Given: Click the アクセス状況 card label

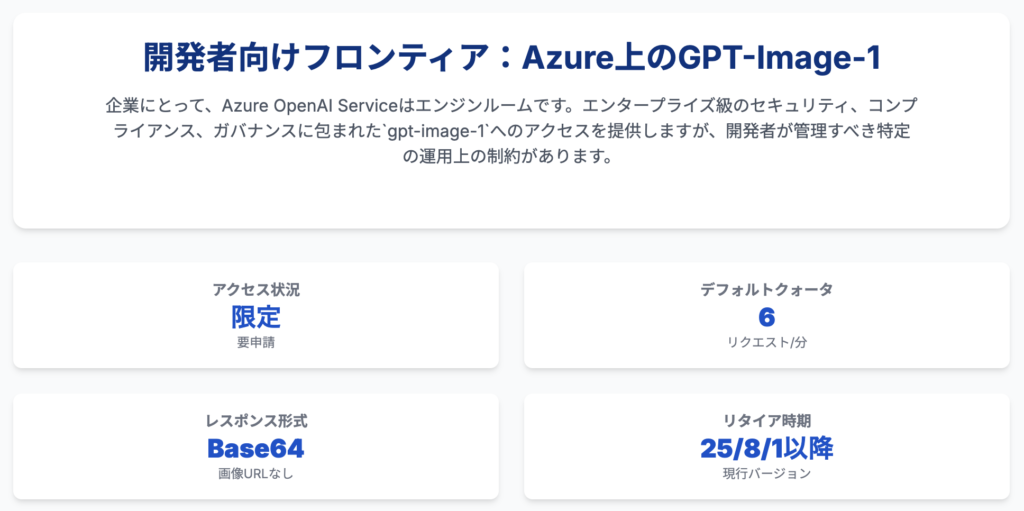Looking at the screenshot, I should click(x=256, y=289).
